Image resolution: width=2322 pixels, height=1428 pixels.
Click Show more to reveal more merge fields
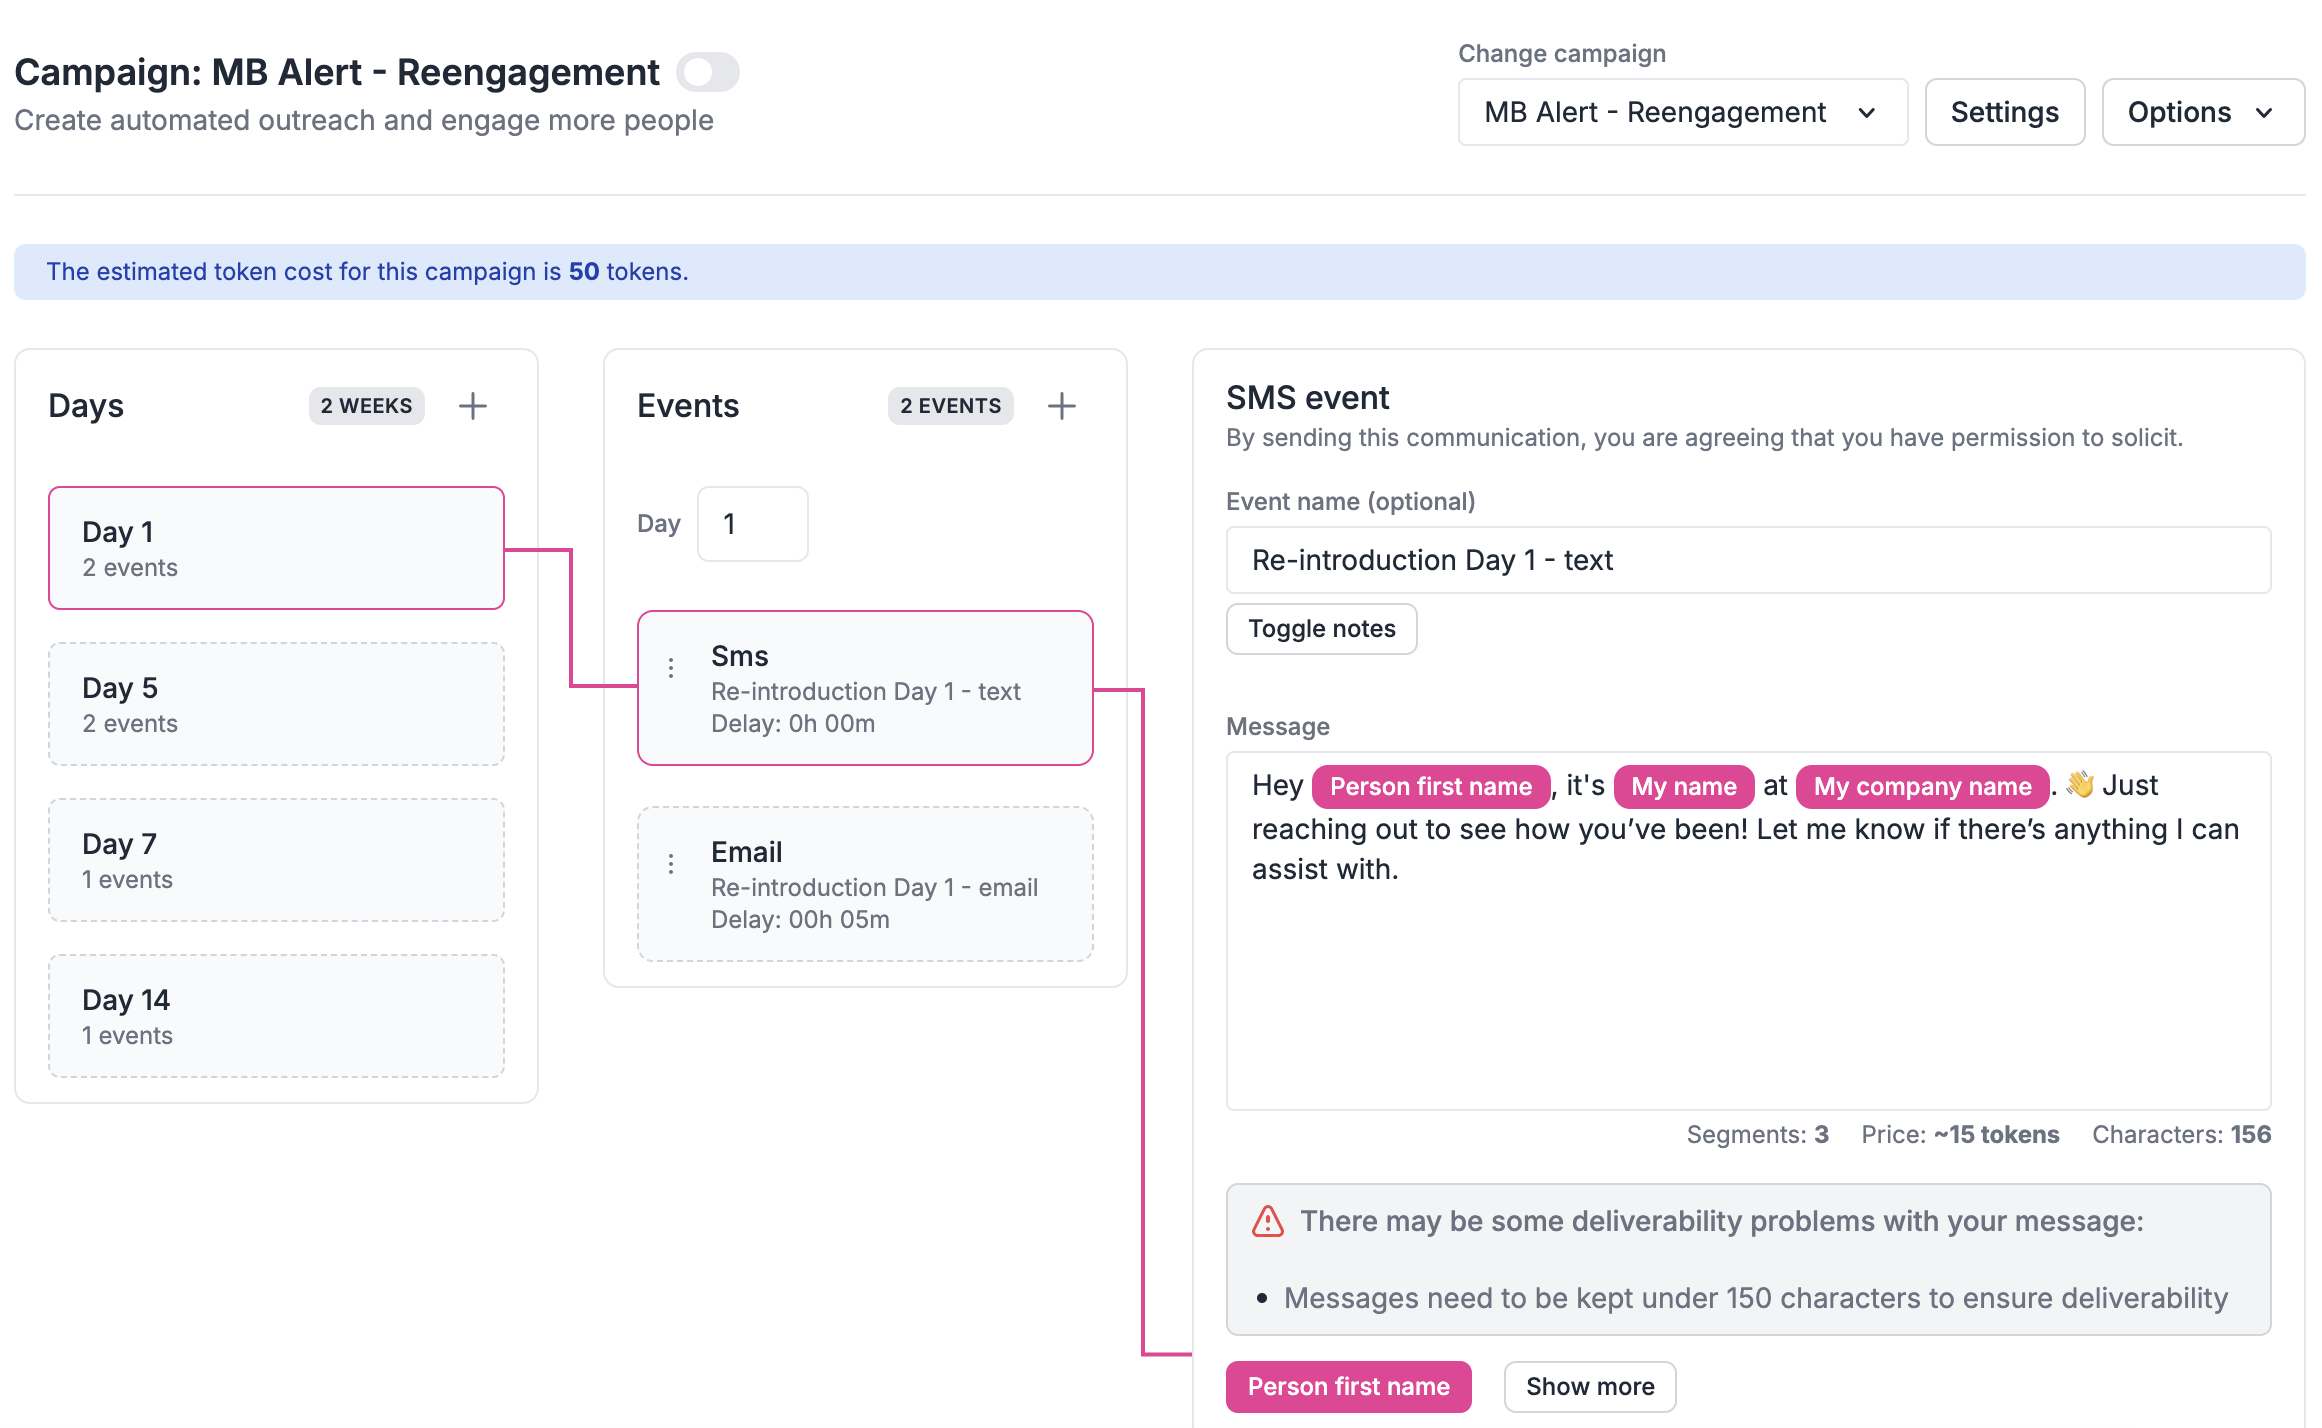[x=1589, y=1386]
